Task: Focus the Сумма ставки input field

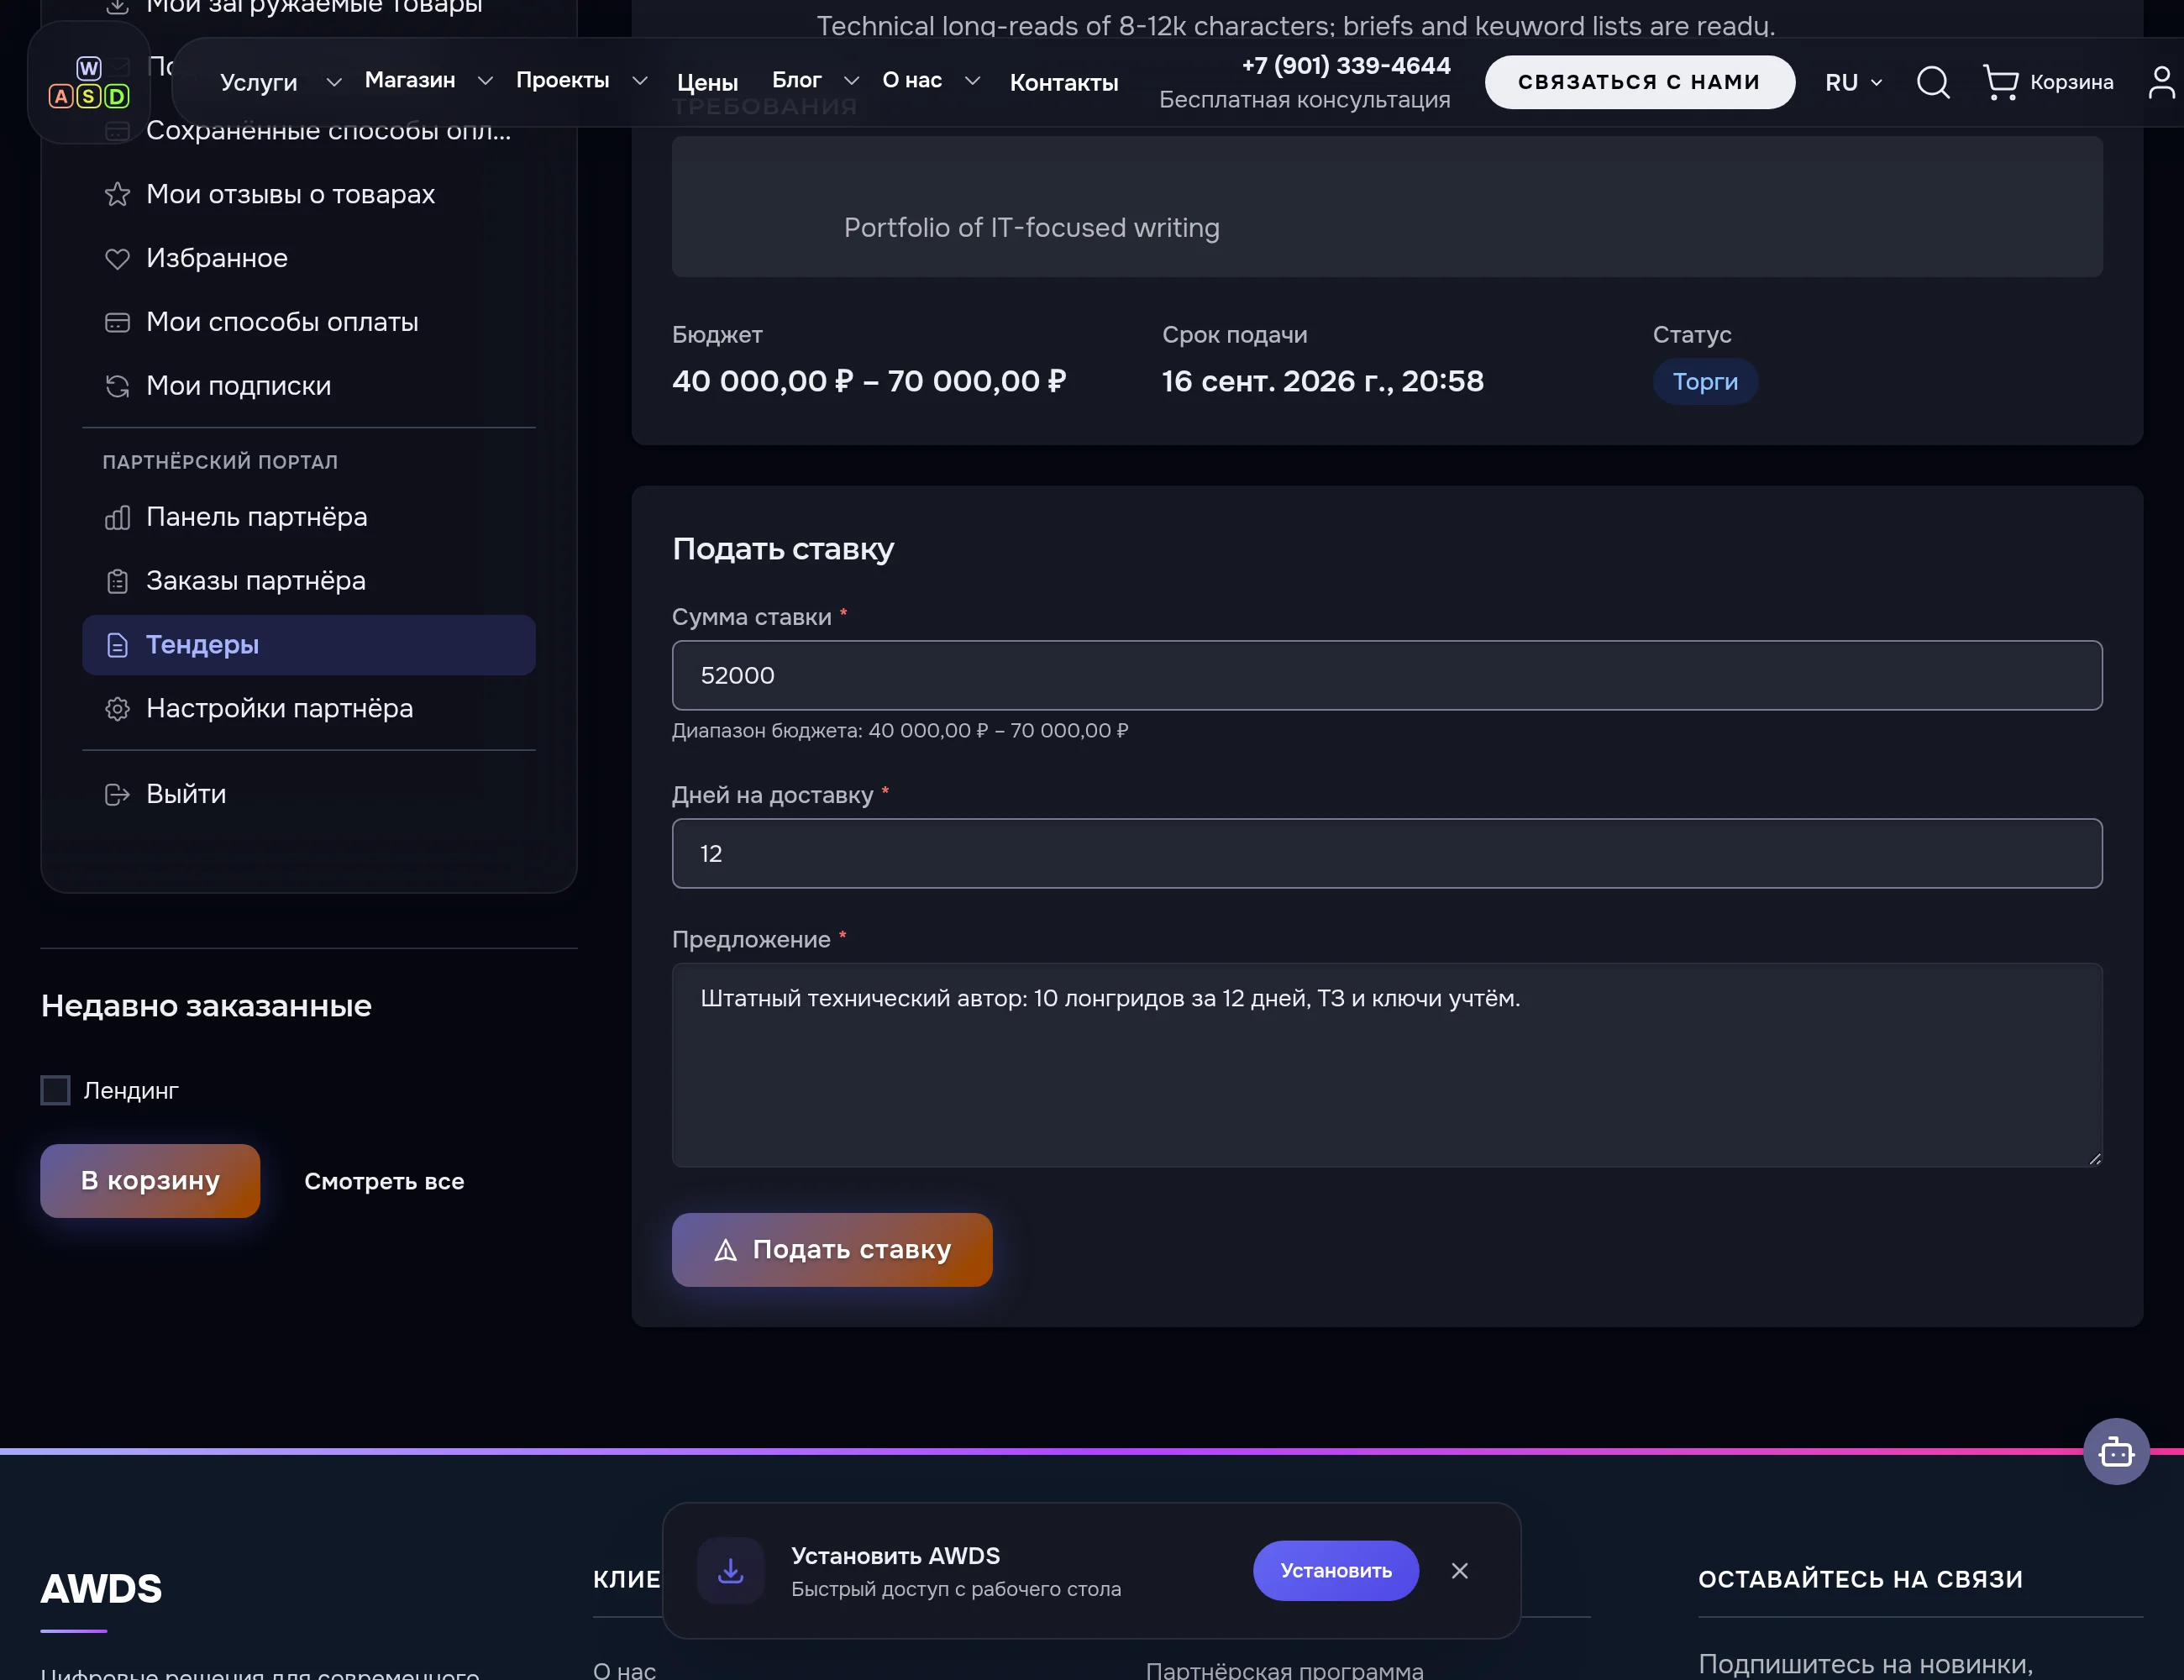Action: (1387, 675)
